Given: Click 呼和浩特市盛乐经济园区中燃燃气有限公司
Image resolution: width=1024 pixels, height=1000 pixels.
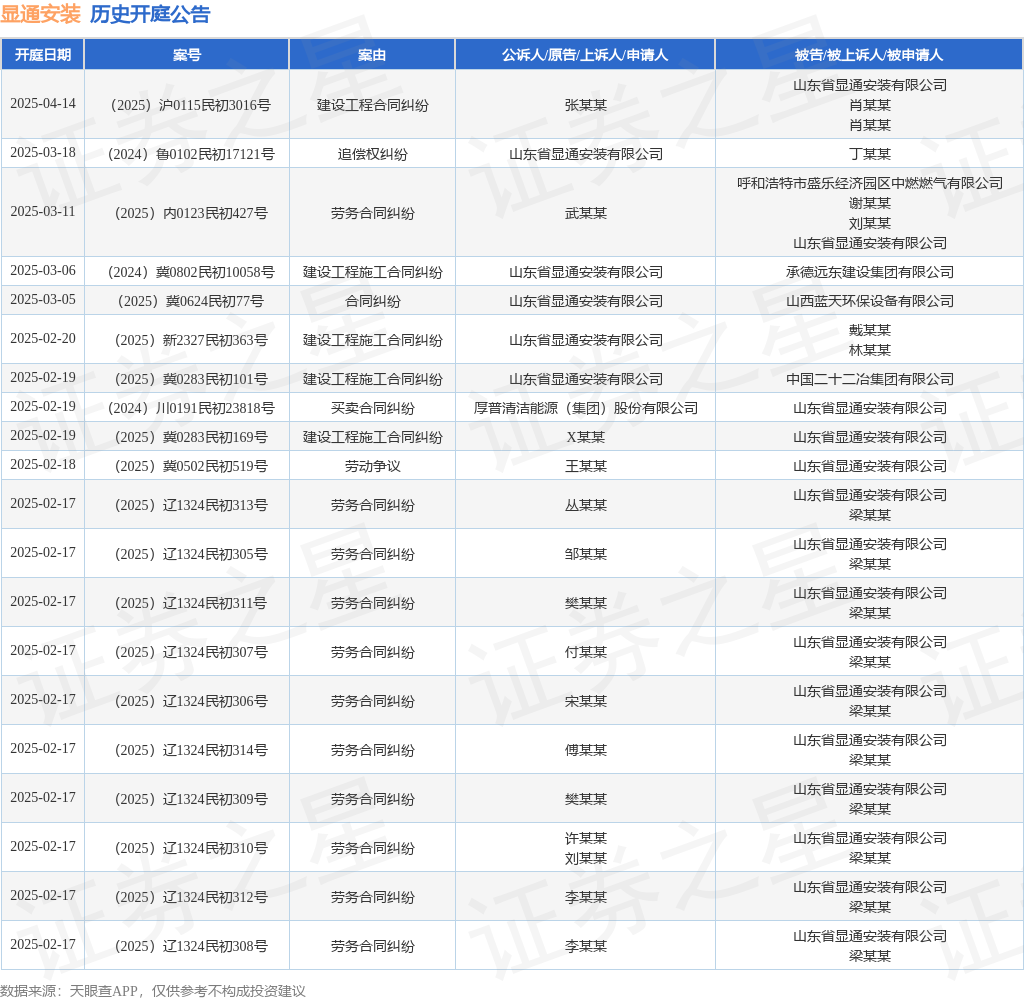Looking at the screenshot, I should click(870, 184).
